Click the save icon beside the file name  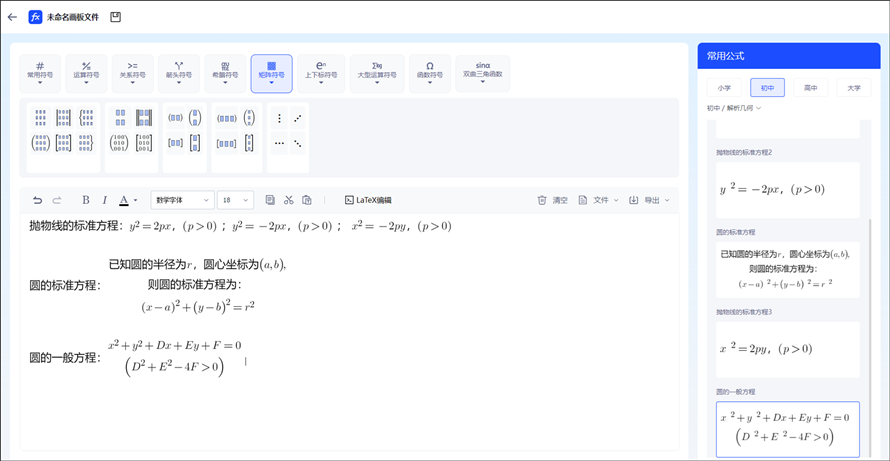point(116,18)
